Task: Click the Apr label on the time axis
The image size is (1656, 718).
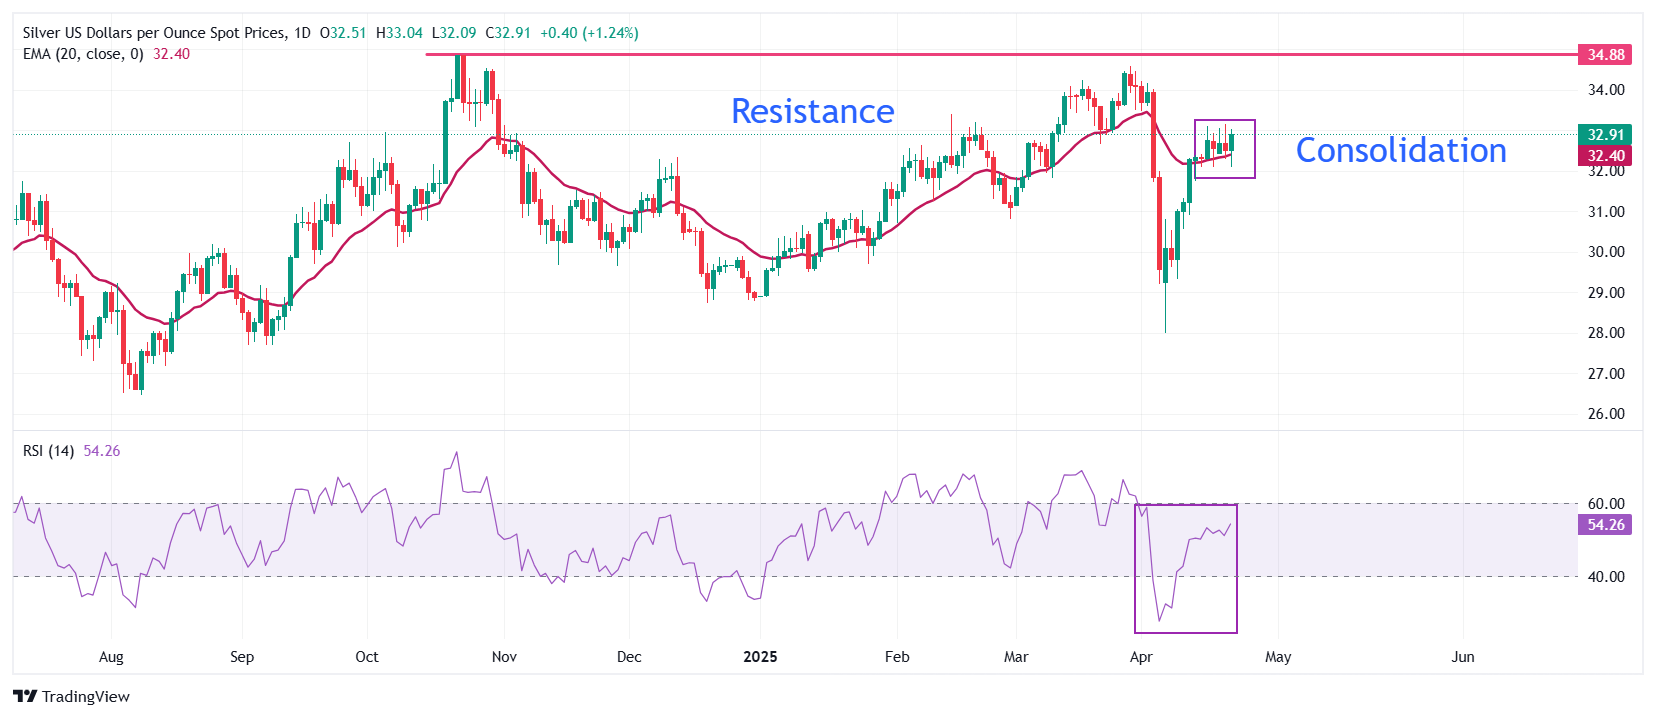Action: pyautogui.click(x=1141, y=657)
